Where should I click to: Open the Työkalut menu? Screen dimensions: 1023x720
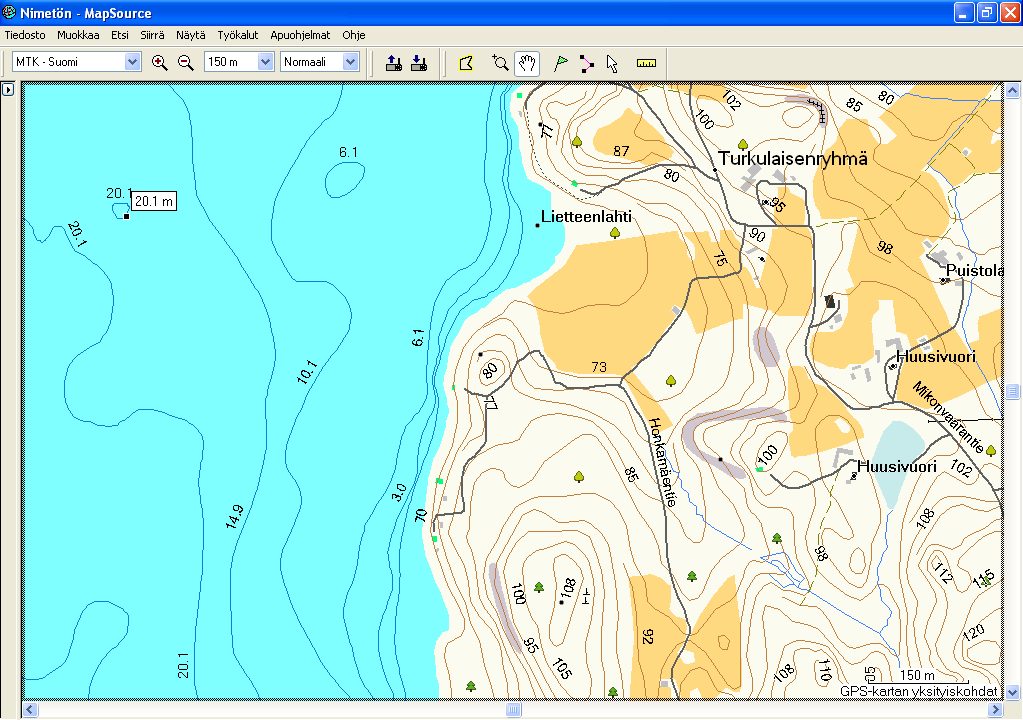pos(237,35)
